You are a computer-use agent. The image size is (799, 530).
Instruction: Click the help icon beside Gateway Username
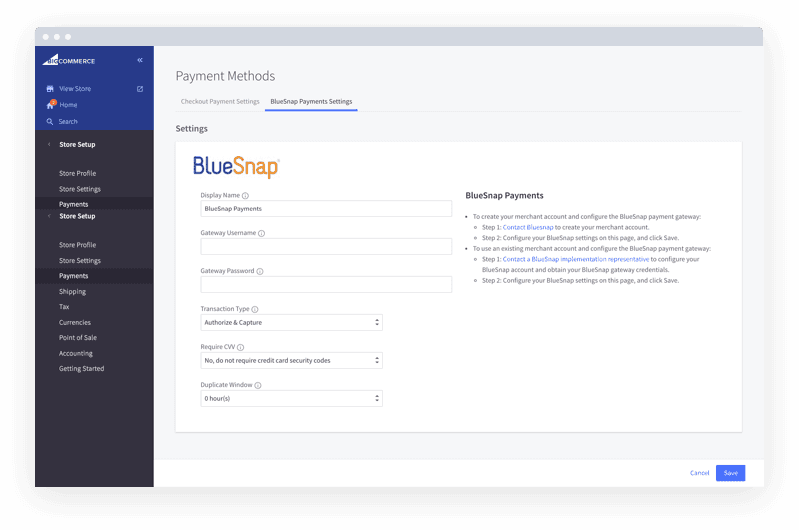(x=262, y=233)
